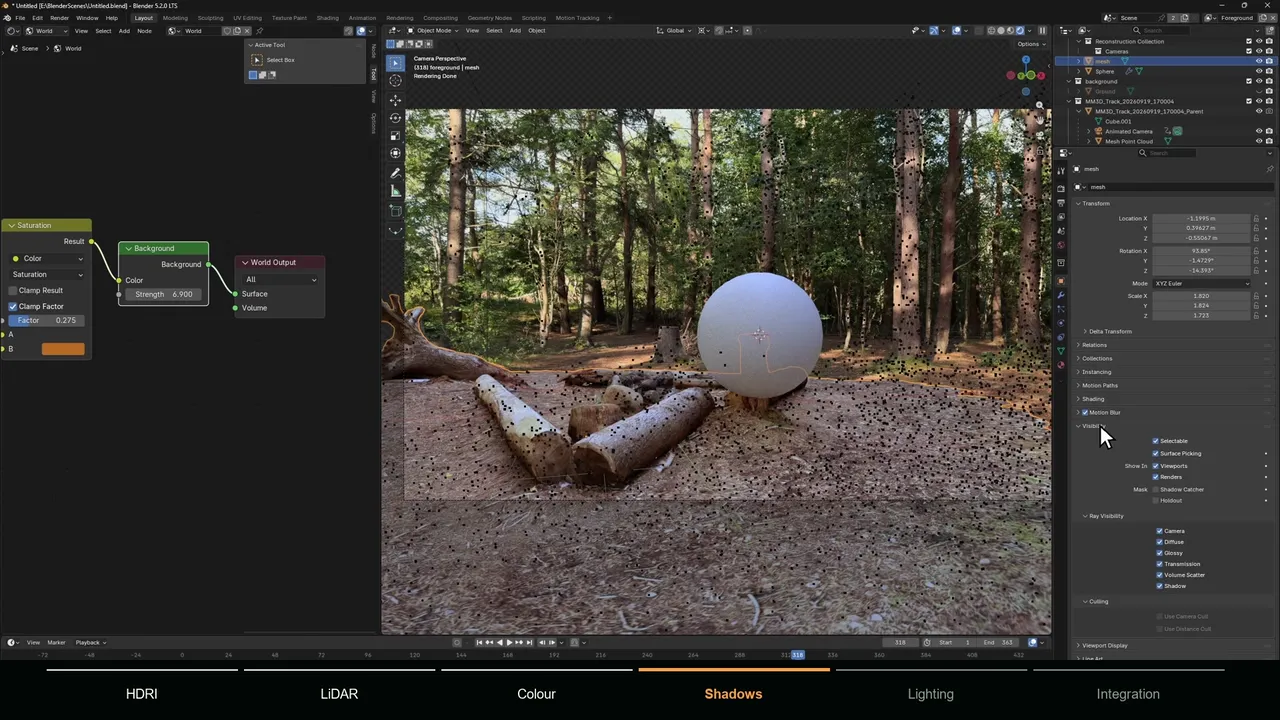Viewport: 1280px width, 720px height.
Task: Expand the Viewport Display panel
Action: click(x=1102, y=645)
